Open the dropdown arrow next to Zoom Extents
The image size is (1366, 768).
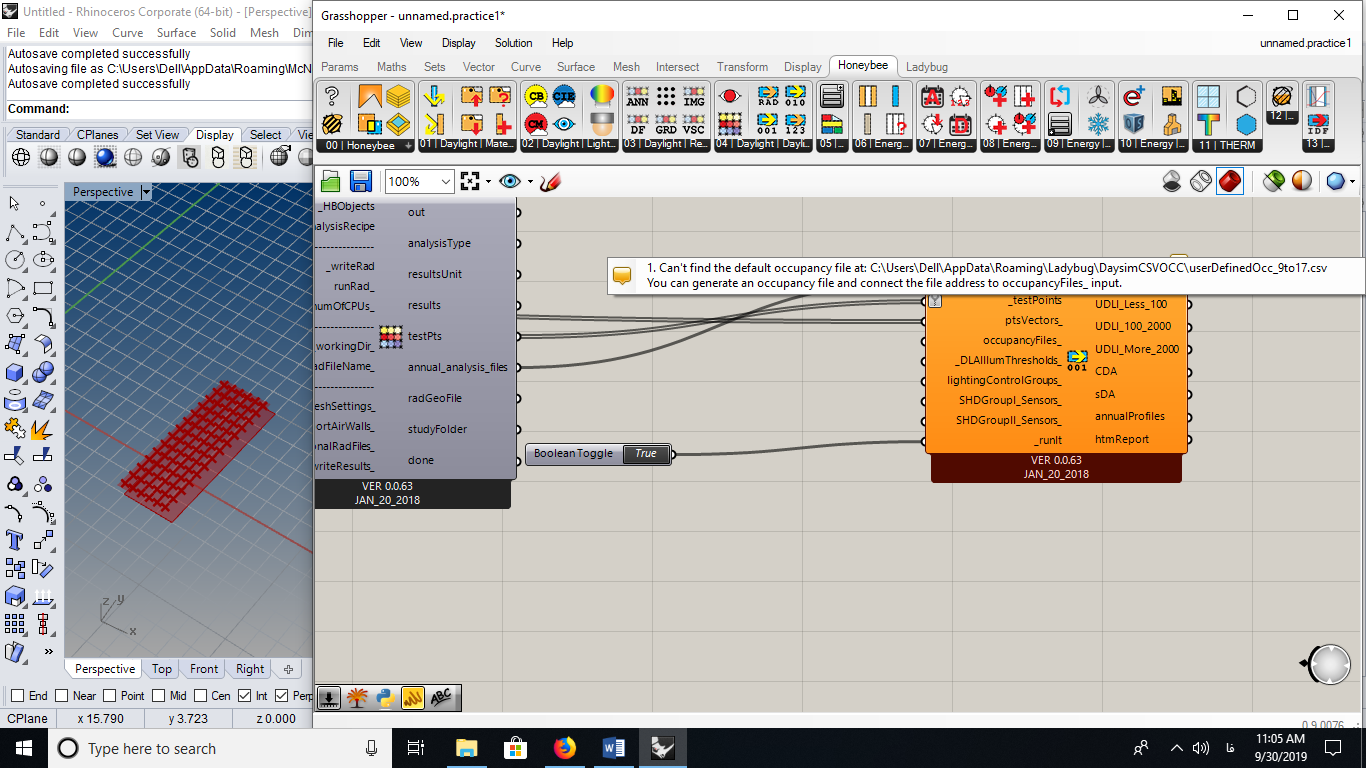coord(488,182)
